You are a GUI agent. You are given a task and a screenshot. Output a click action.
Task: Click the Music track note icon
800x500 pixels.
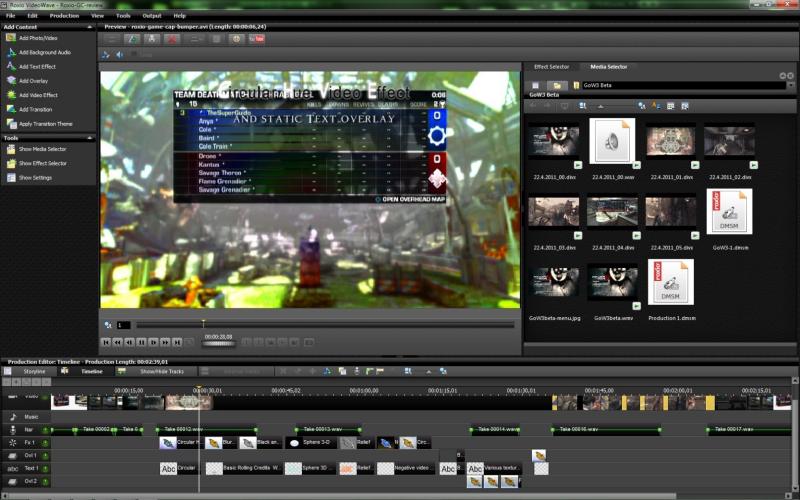click(13, 417)
